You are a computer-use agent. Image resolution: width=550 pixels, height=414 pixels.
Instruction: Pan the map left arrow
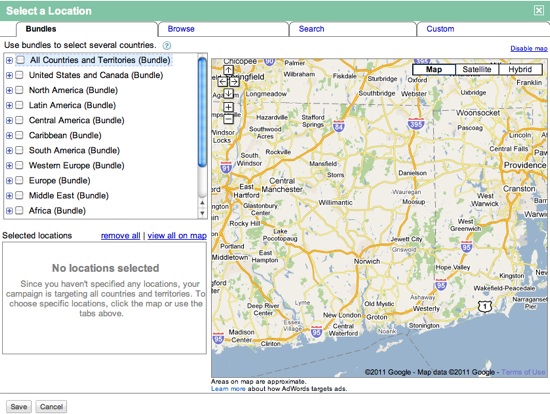point(223,82)
